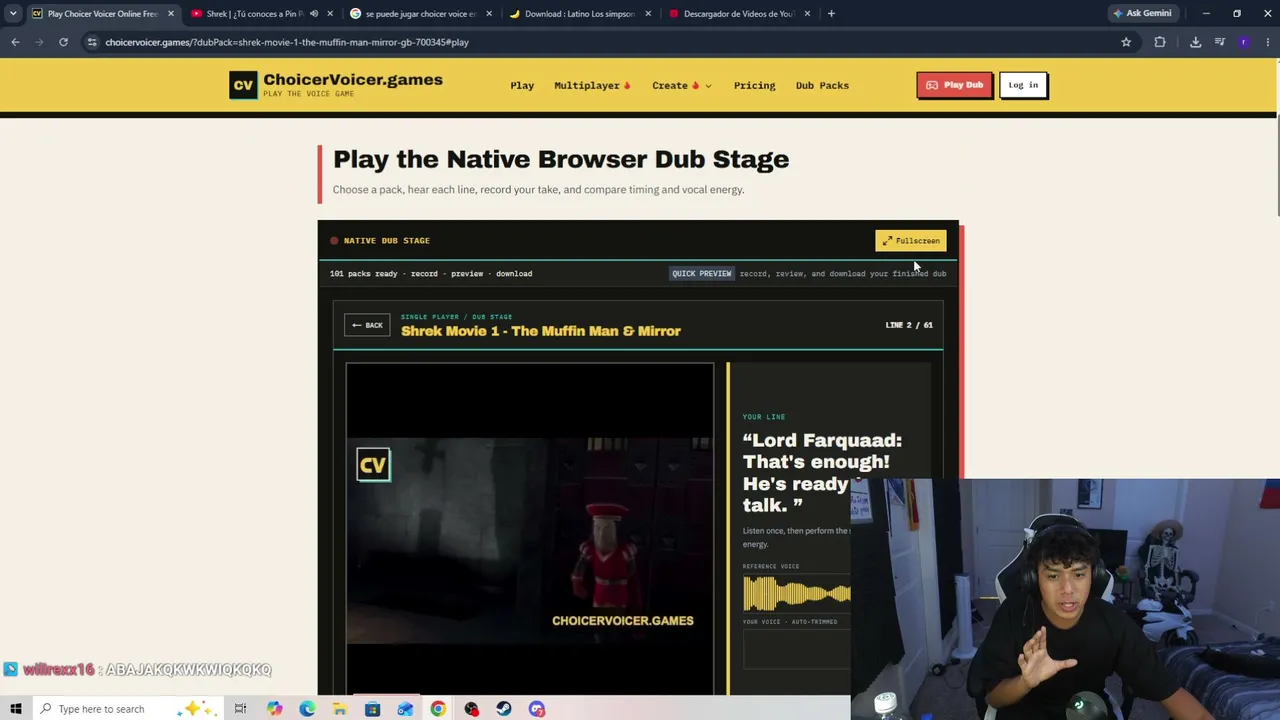1280x720 pixels.
Task: Go to the Pricing page
Action: click(754, 85)
